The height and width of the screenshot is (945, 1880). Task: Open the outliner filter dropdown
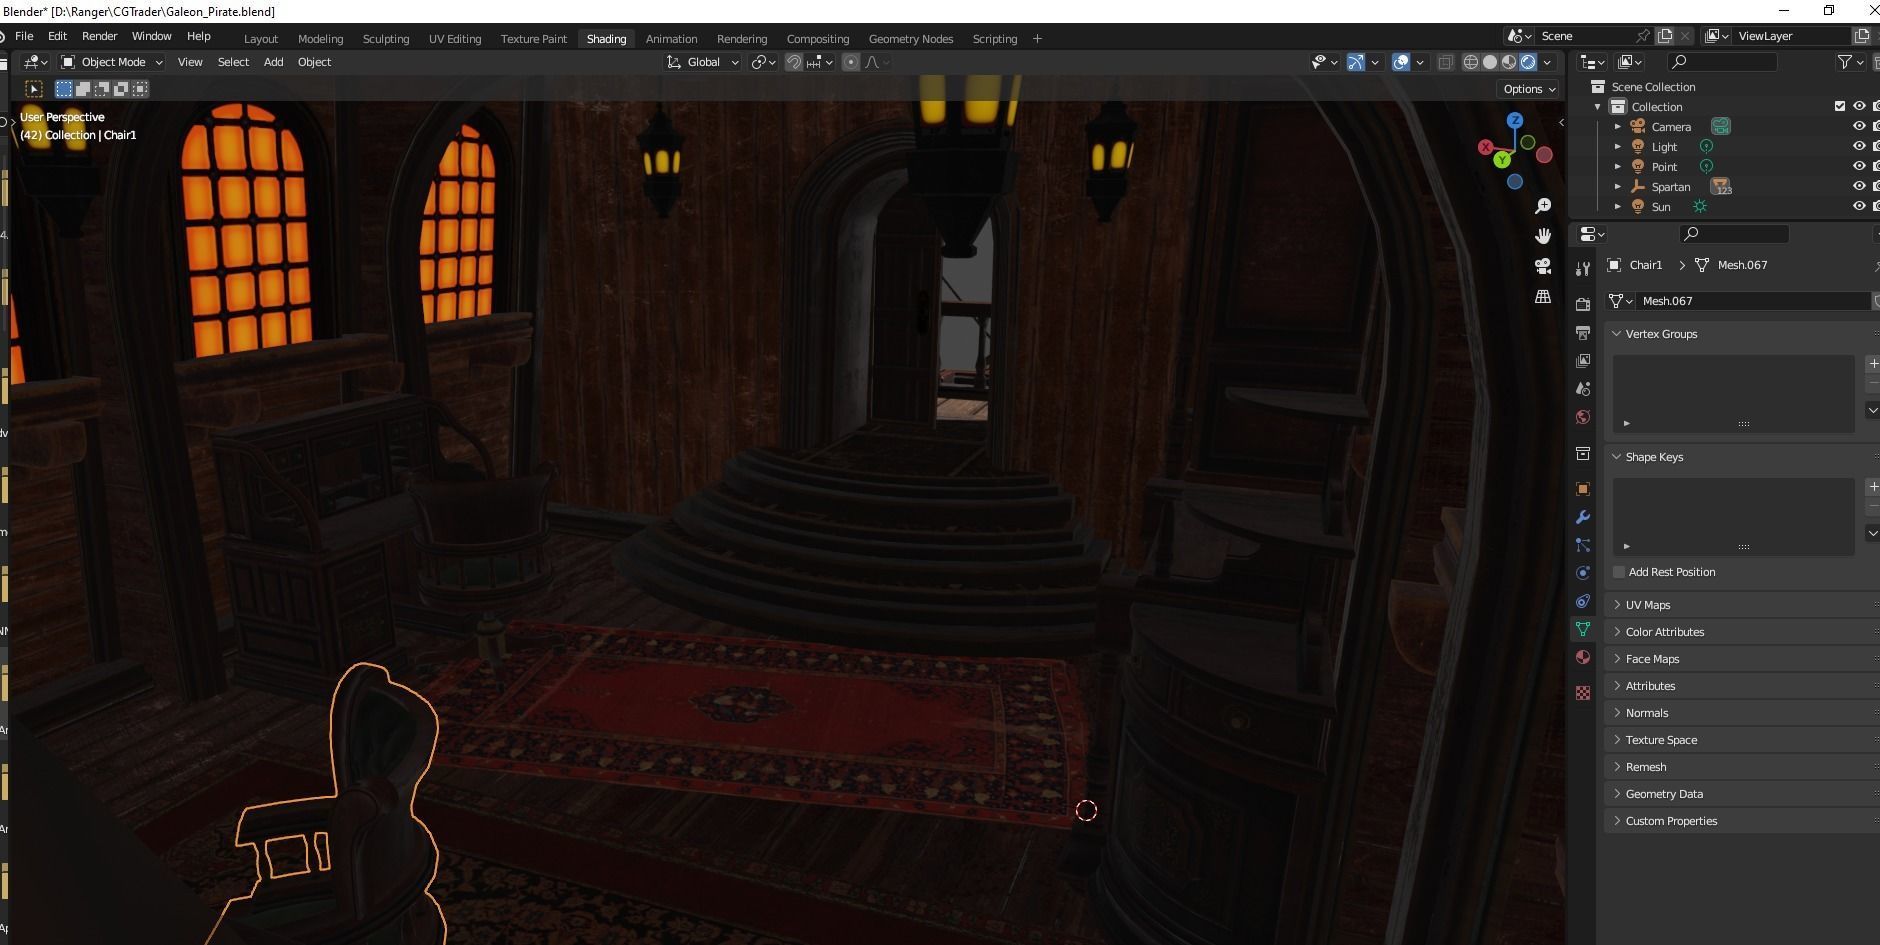pyautogui.click(x=1850, y=62)
